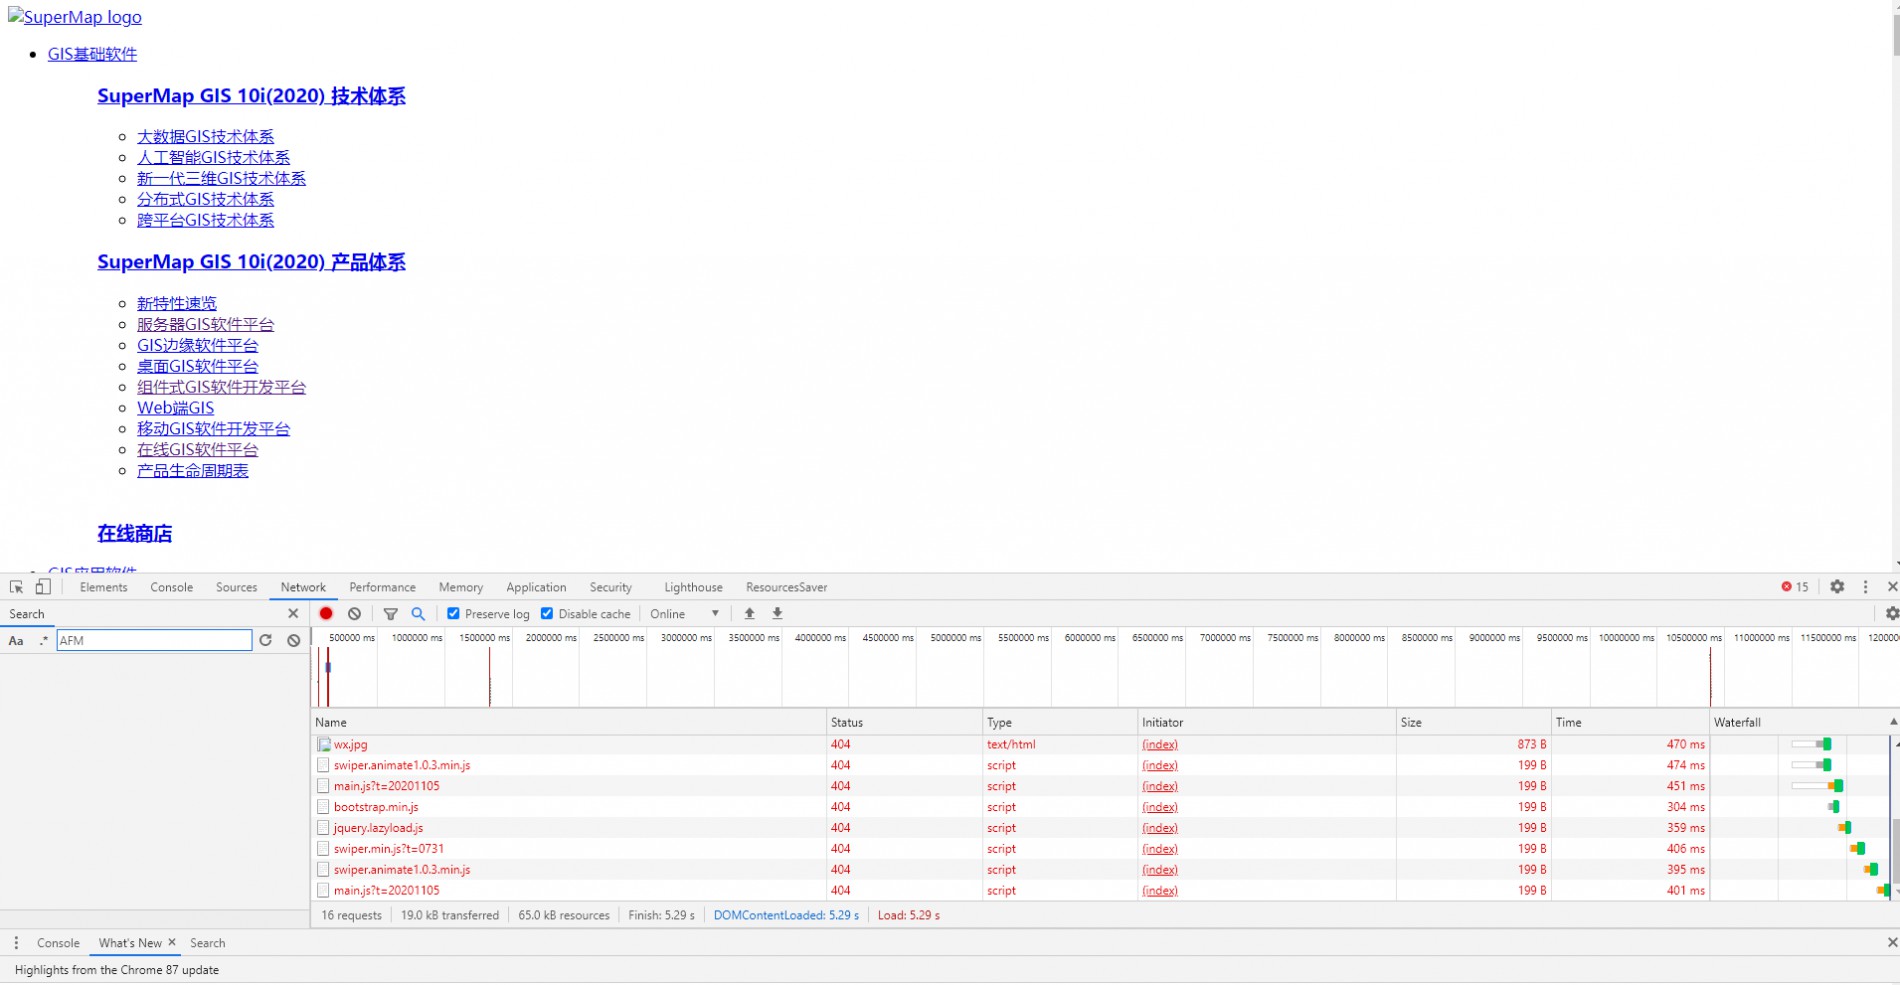The height and width of the screenshot is (985, 1900).
Task: Close the What's New drawer tab
Action: click(172, 942)
